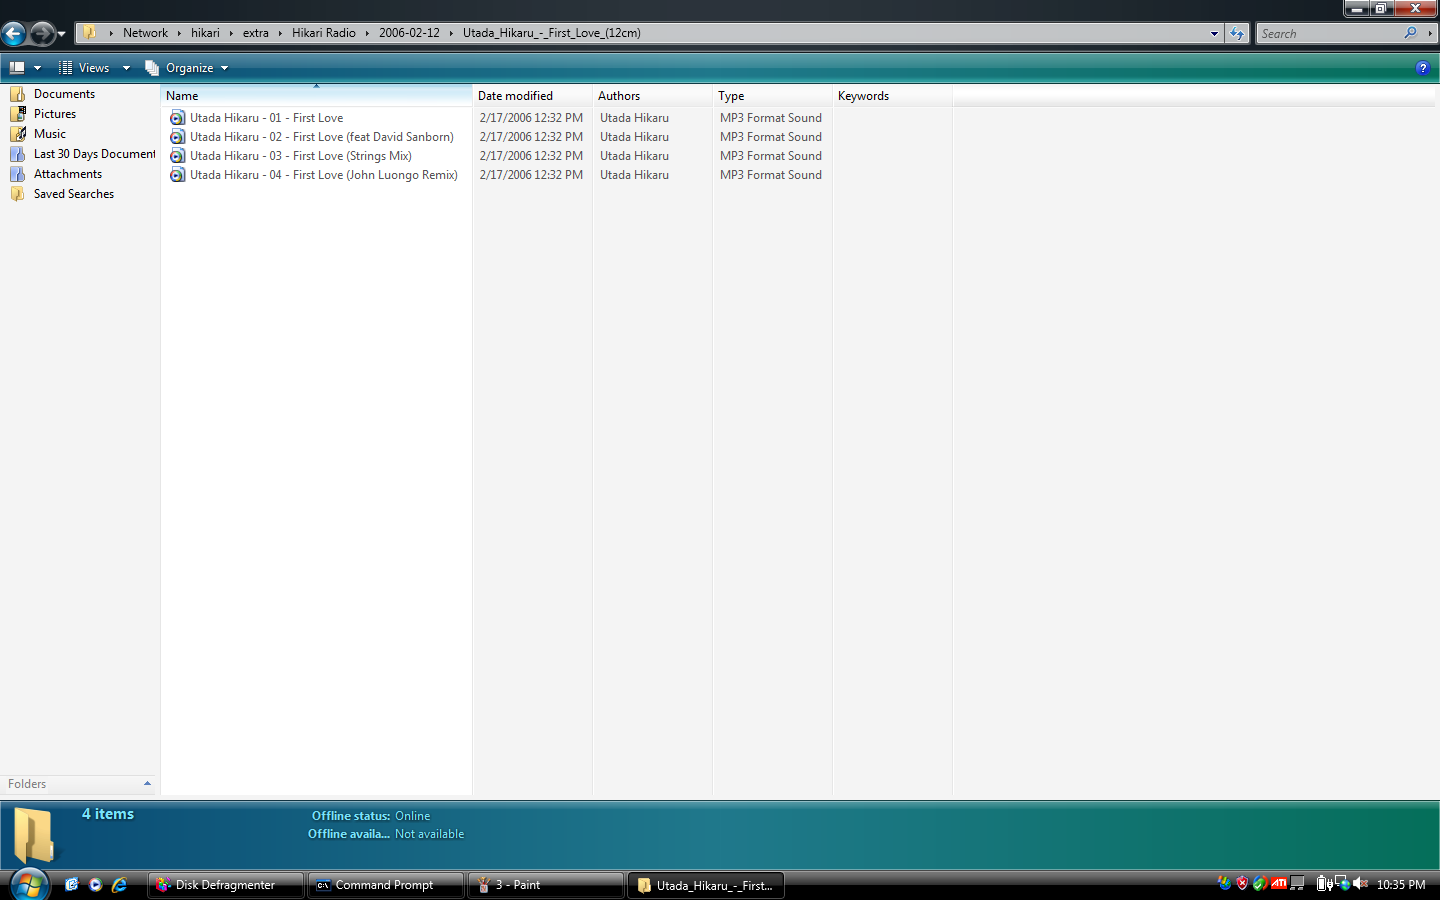Open the Music folder in Favorite Links
Image resolution: width=1440 pixels, height=900 pixels.
pyautogui.click(x=49, y=134)
